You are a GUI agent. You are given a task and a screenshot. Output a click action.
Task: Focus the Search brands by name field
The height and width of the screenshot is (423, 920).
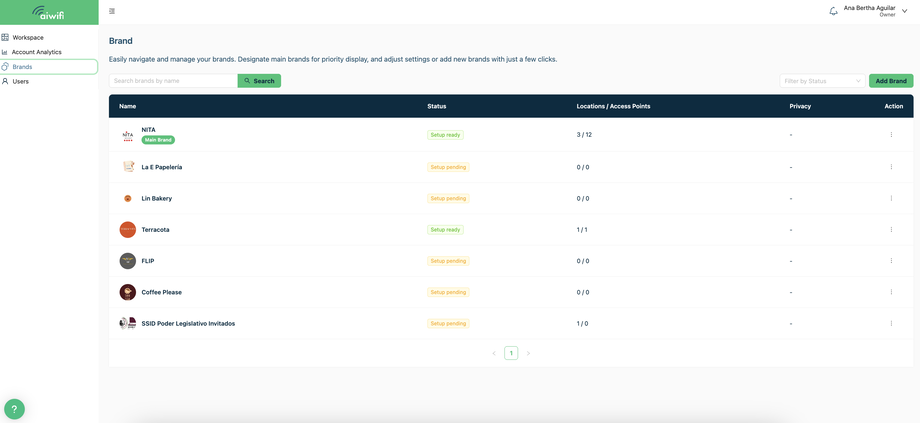tap(173, 81)
